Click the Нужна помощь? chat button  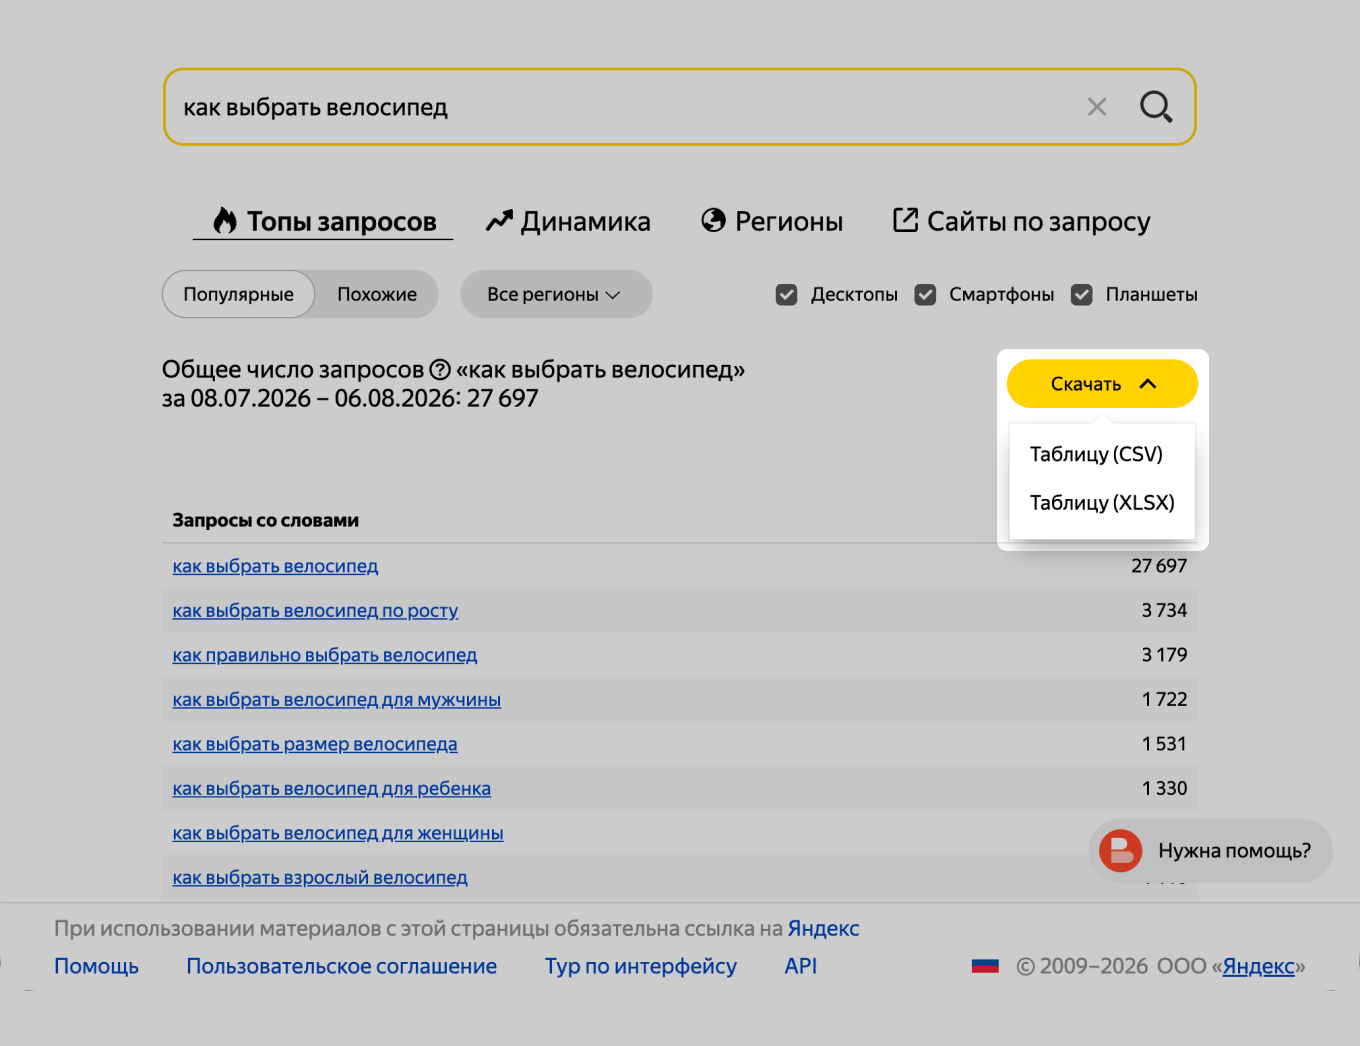click(1210, 851)
